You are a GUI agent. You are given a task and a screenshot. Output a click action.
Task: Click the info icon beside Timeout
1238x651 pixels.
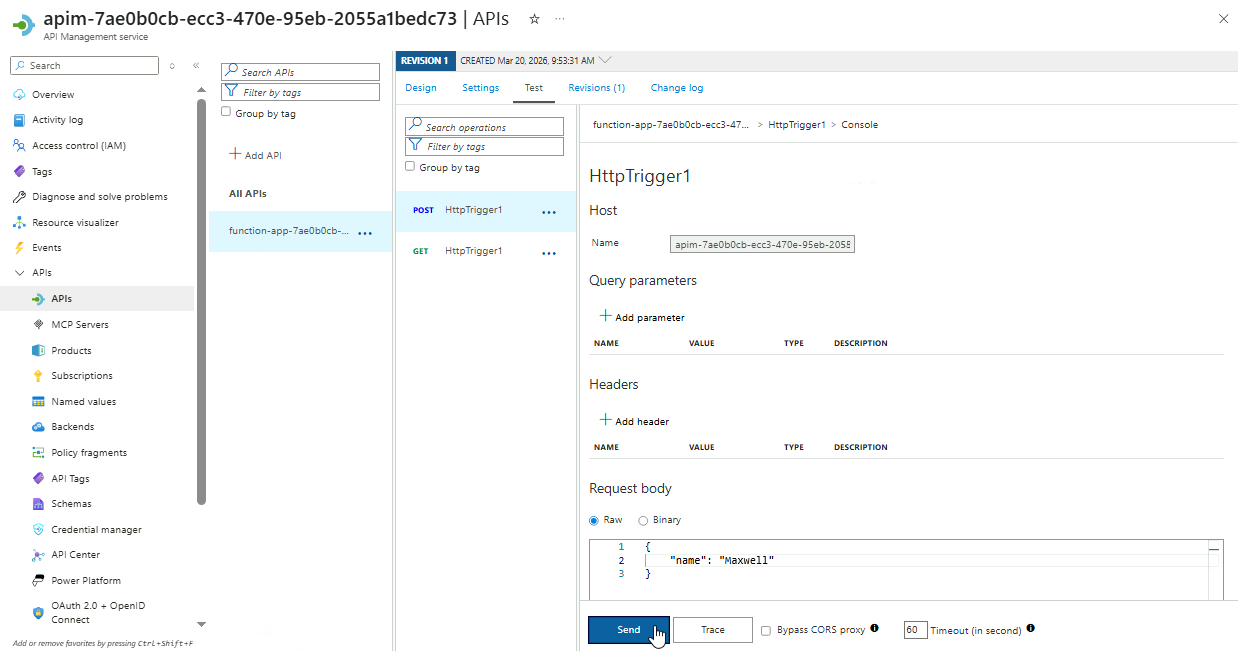(x=1030, y=629)
